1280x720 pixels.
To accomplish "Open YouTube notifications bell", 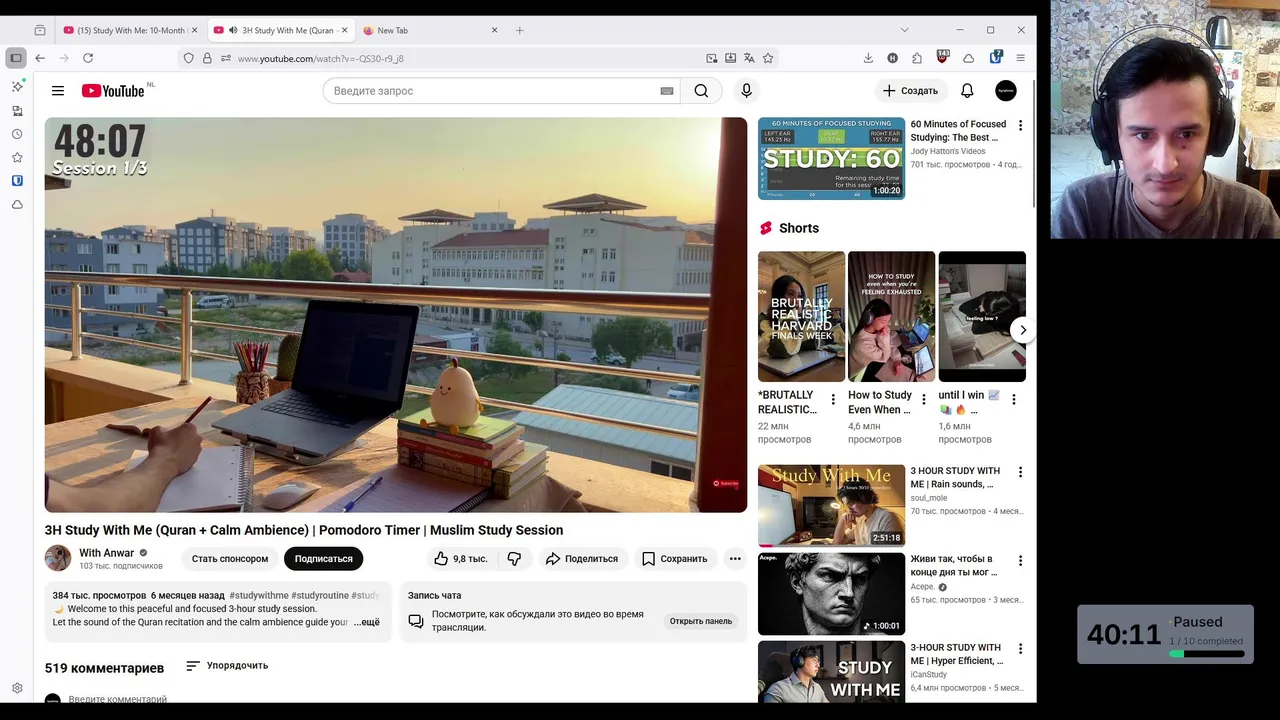I will [967, 91].
